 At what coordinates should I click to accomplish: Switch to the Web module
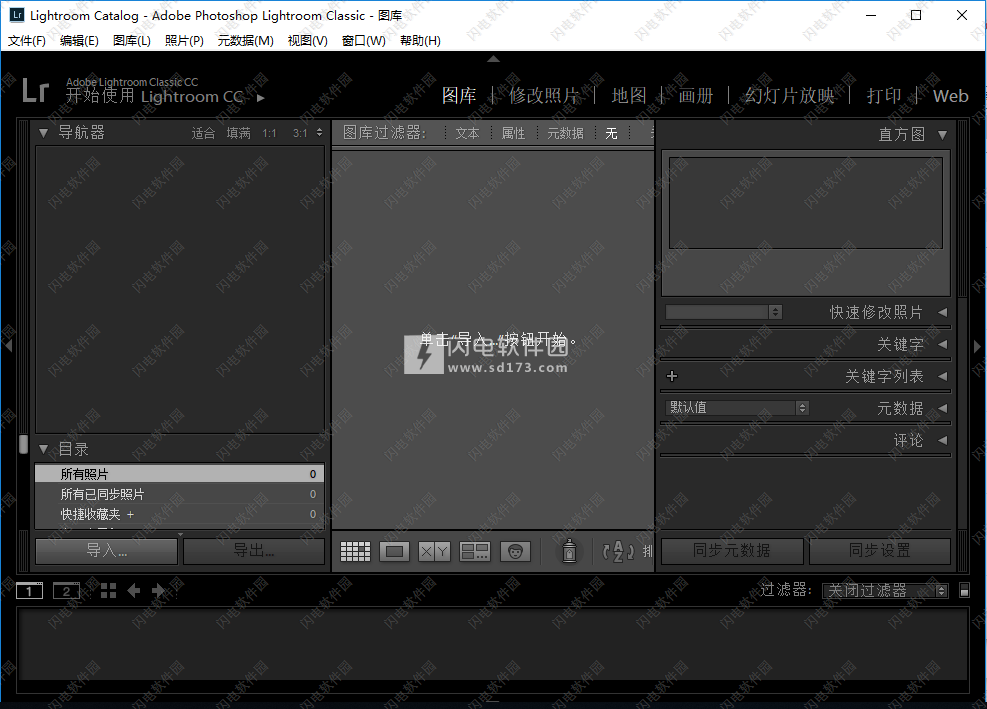pyautogui.click(x=950, y=96)
